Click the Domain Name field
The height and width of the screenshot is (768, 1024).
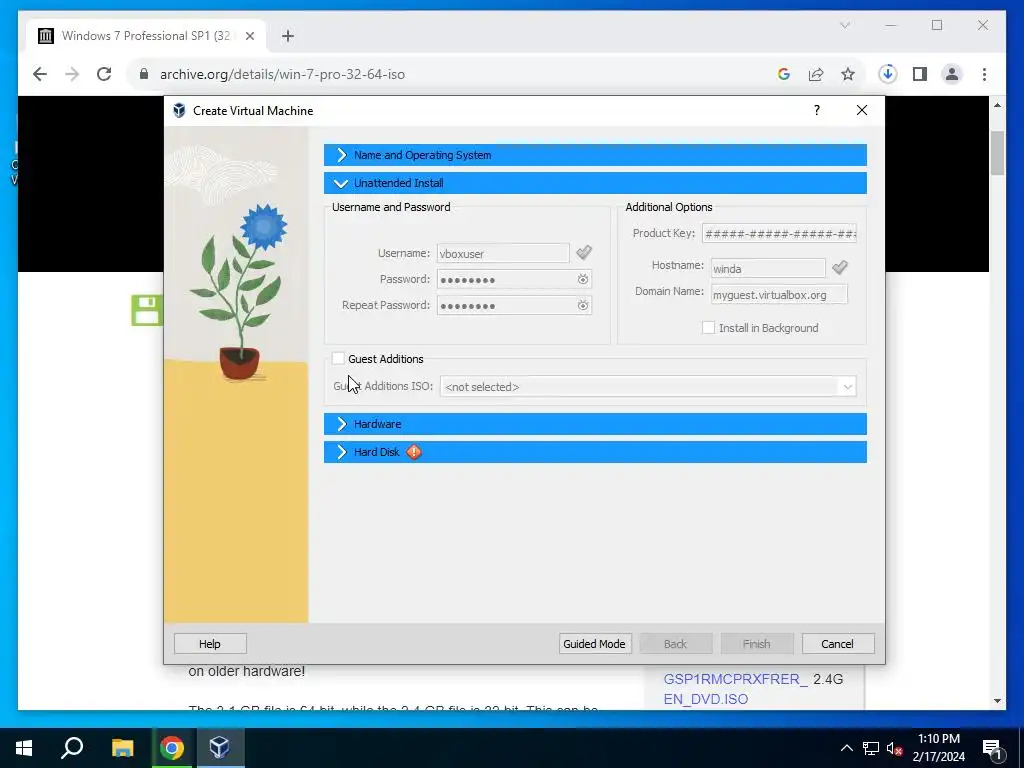[x=779, y=295]
